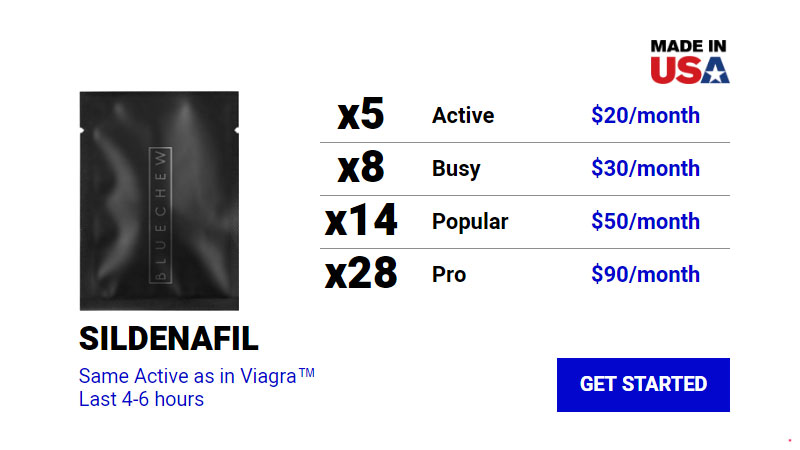Click the star in the USA logo
The height and width of the screenshot is (450, 800).
tap(715, 71)
